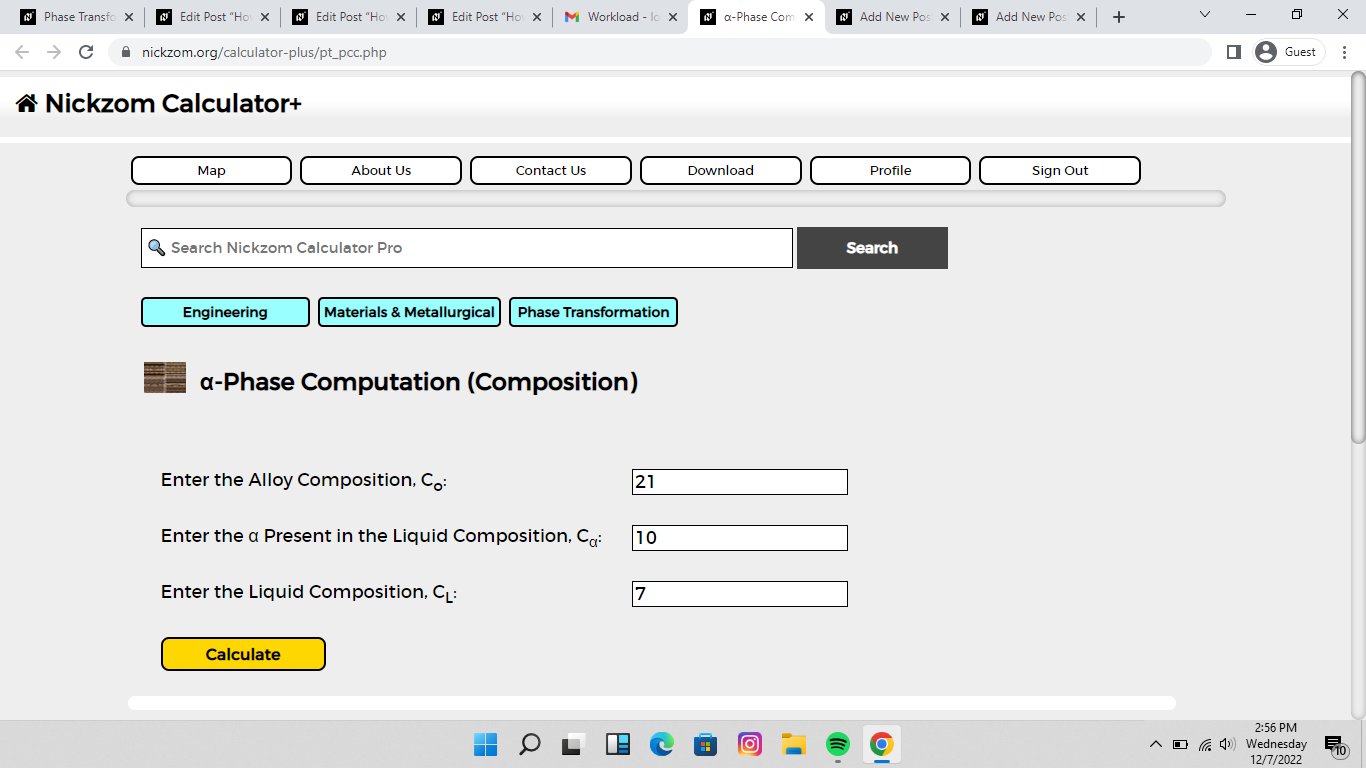Open Task View on taskbar

(573, 744)
